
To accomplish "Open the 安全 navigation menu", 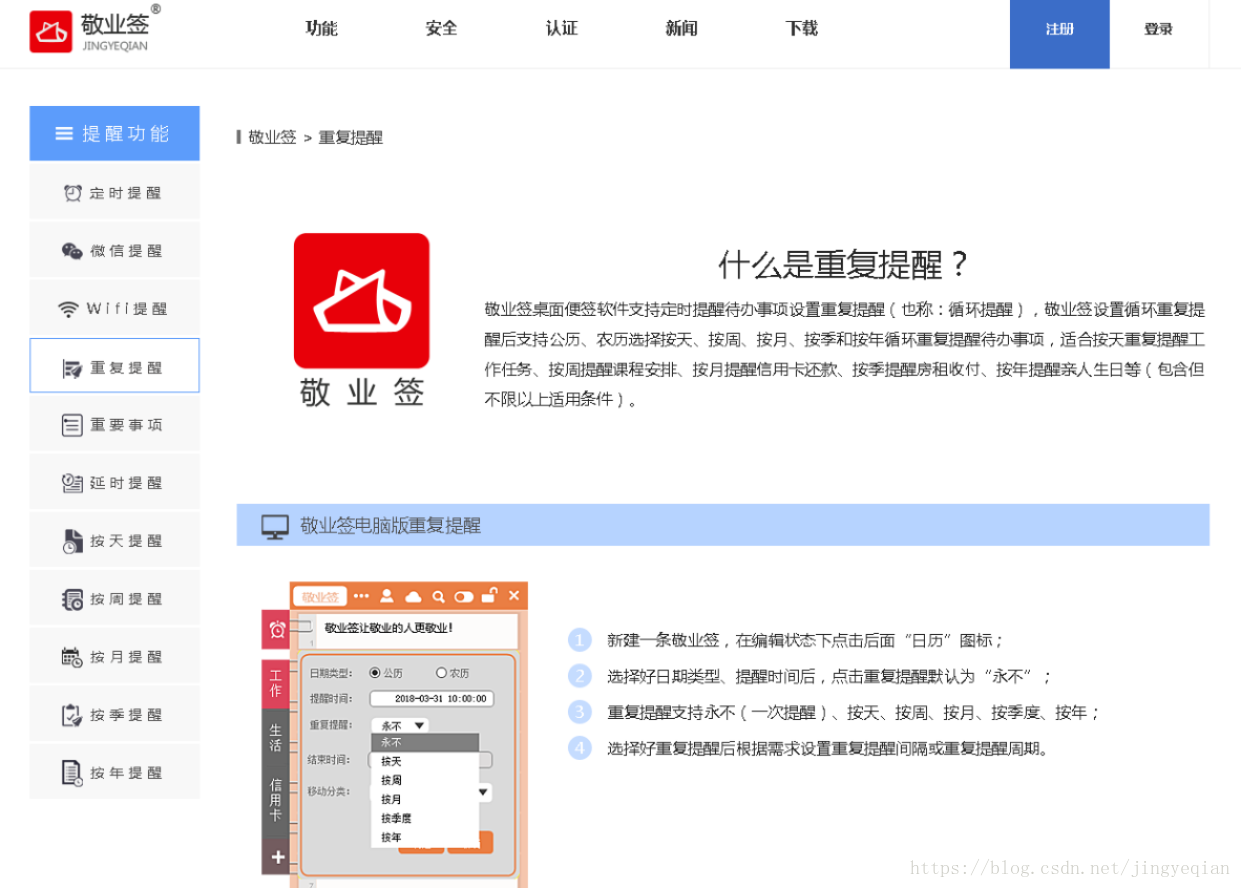I will pyautogui.click(x=441, y=29).
